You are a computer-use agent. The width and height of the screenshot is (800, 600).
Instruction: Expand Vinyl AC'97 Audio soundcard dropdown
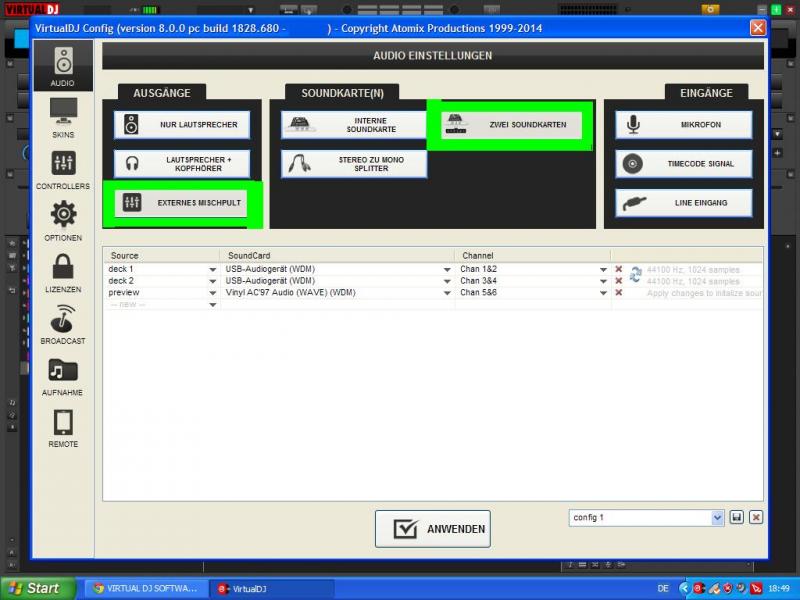click(447, 293)
